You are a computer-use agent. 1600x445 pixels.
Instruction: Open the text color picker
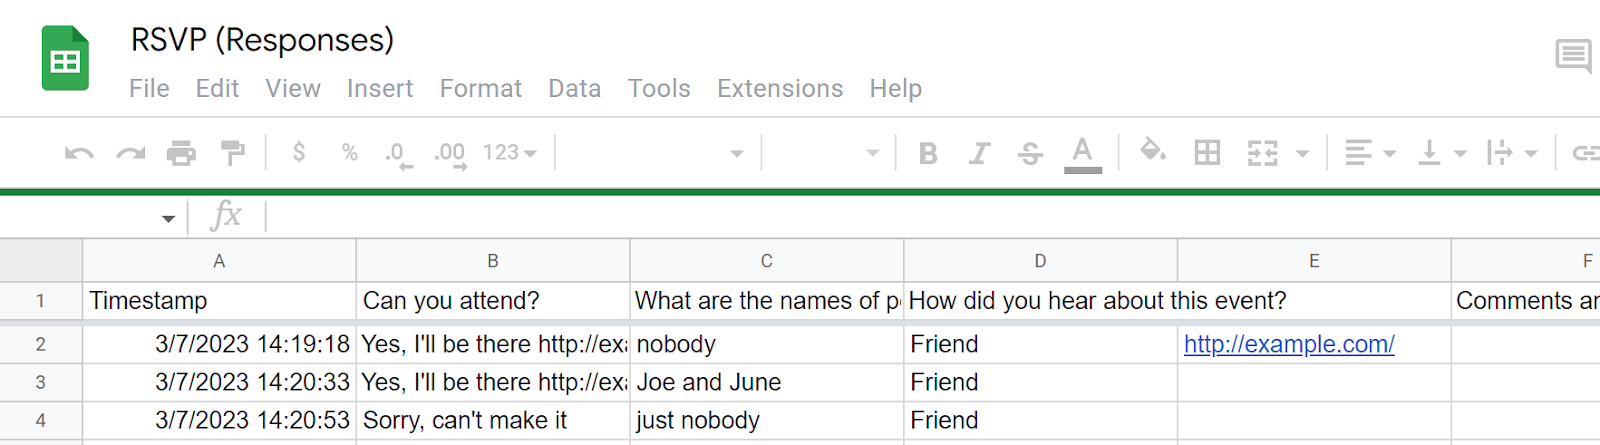(1082, 153)
